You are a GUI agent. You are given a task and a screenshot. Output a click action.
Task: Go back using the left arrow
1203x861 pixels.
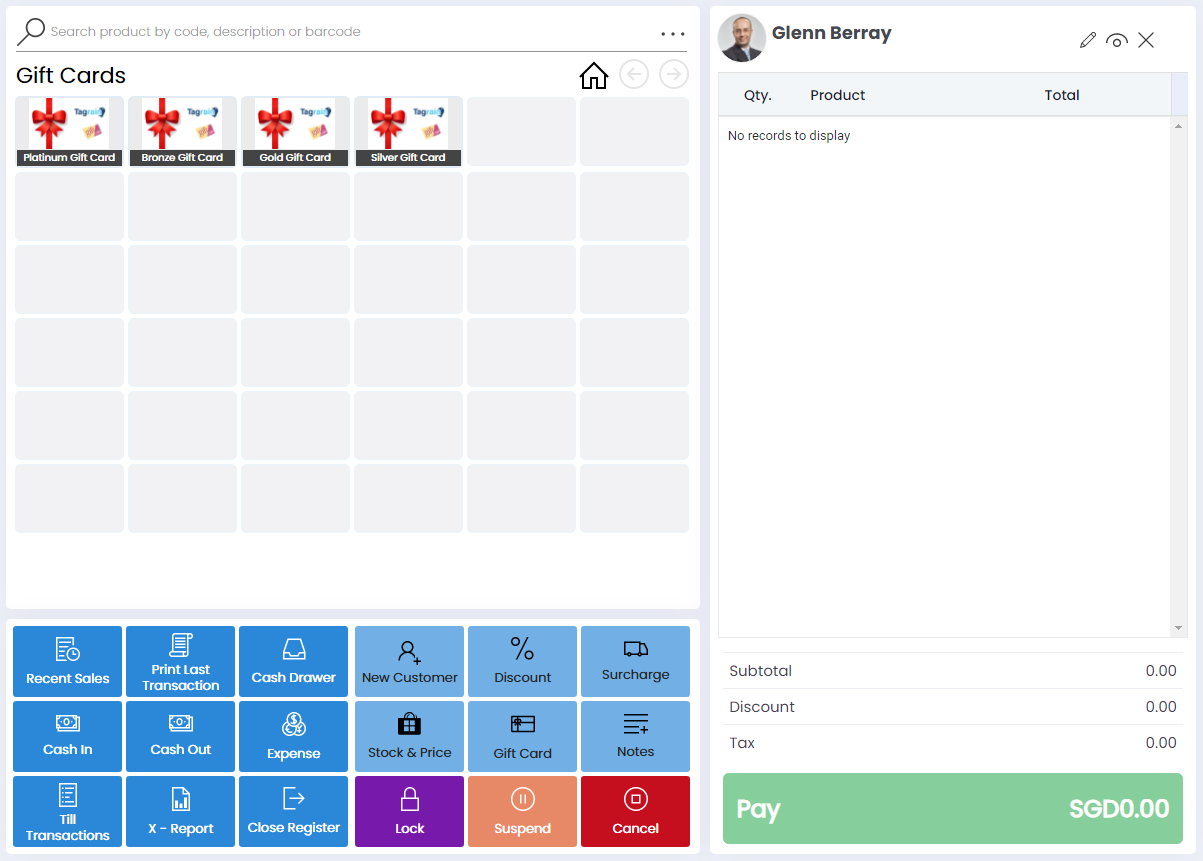point(633,74)
